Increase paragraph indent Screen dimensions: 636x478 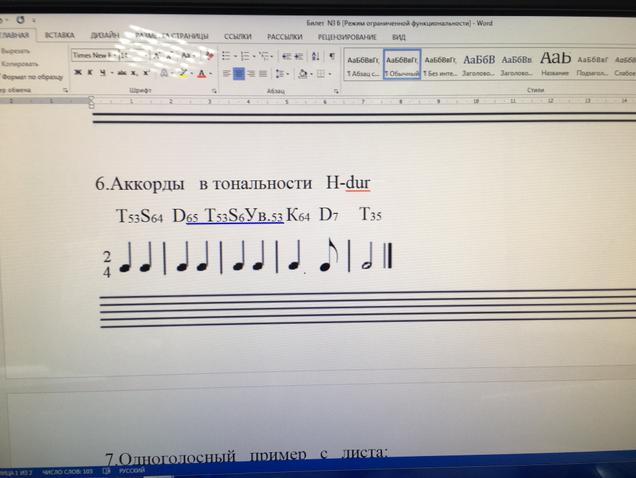(299, 56)
